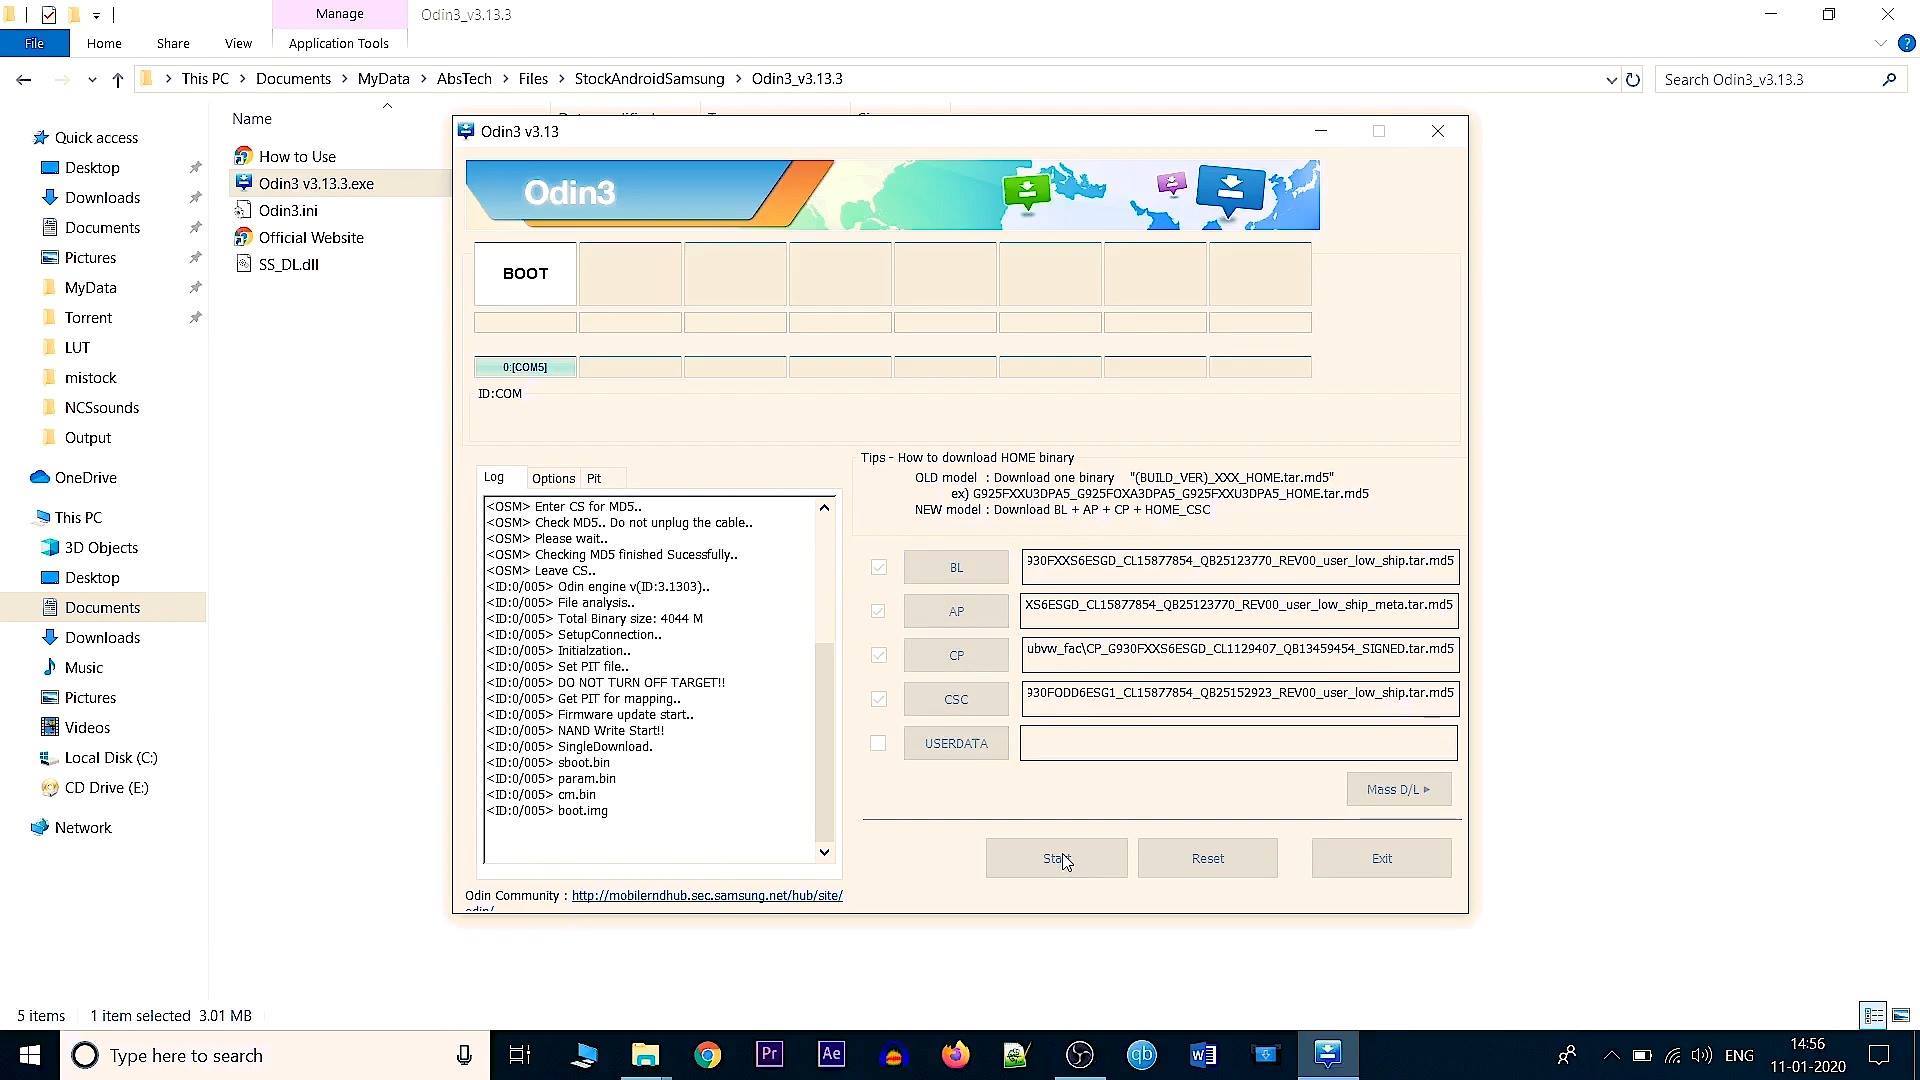
Task: Toggle the BL checkbox
Action: (x=878, y=567)
